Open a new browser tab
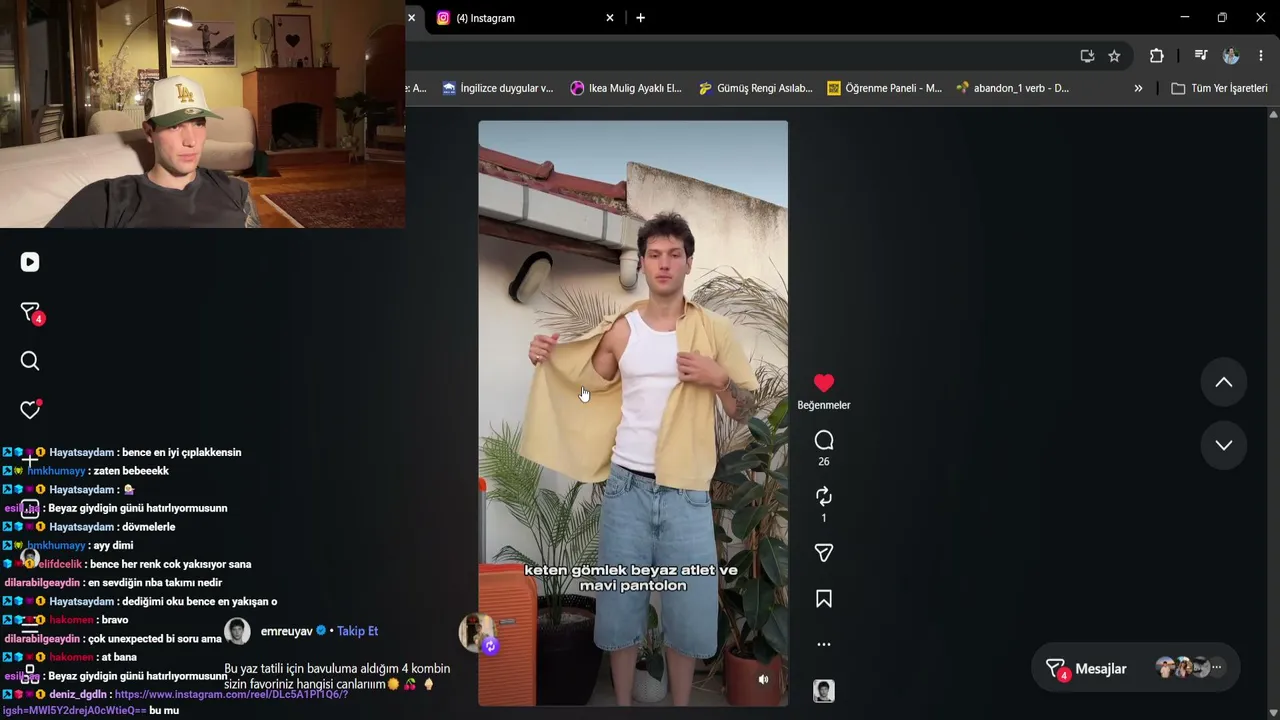 click(x=640, y=18)
